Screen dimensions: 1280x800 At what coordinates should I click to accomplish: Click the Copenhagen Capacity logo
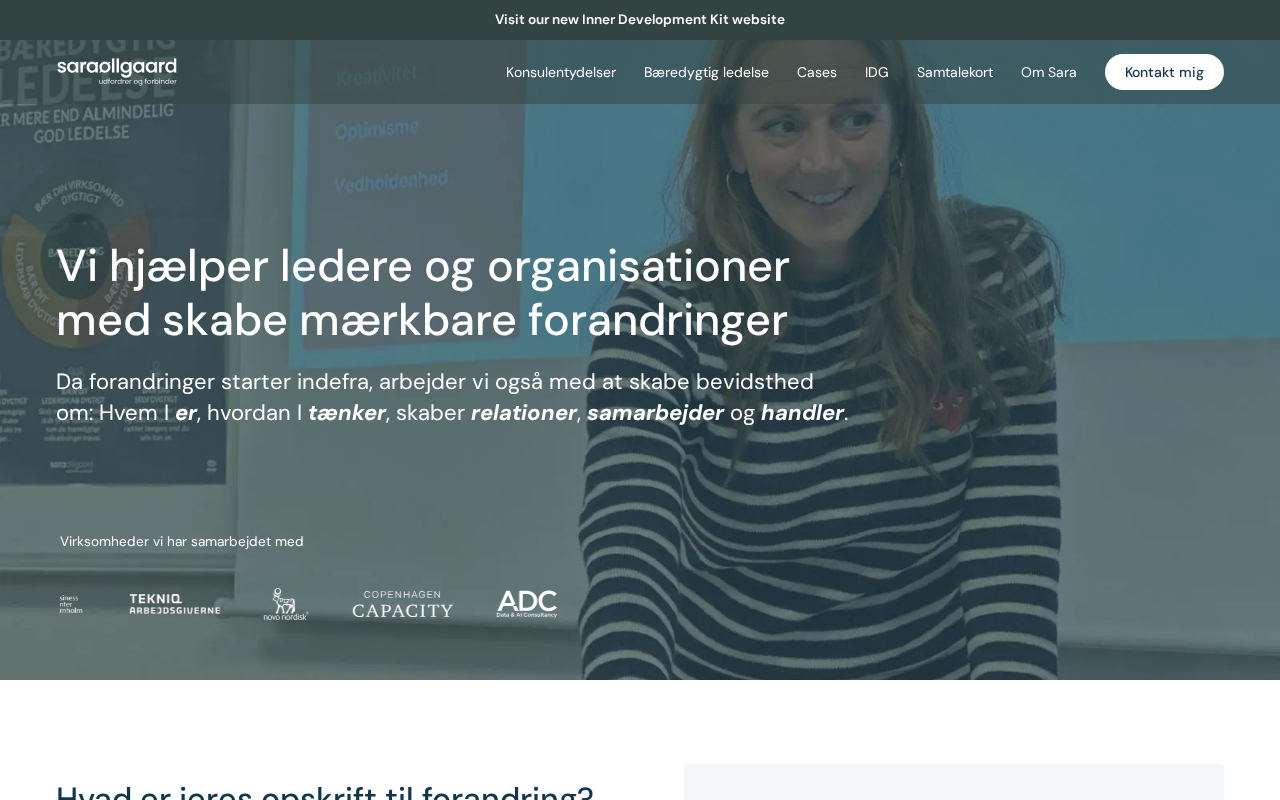[403, 604]
